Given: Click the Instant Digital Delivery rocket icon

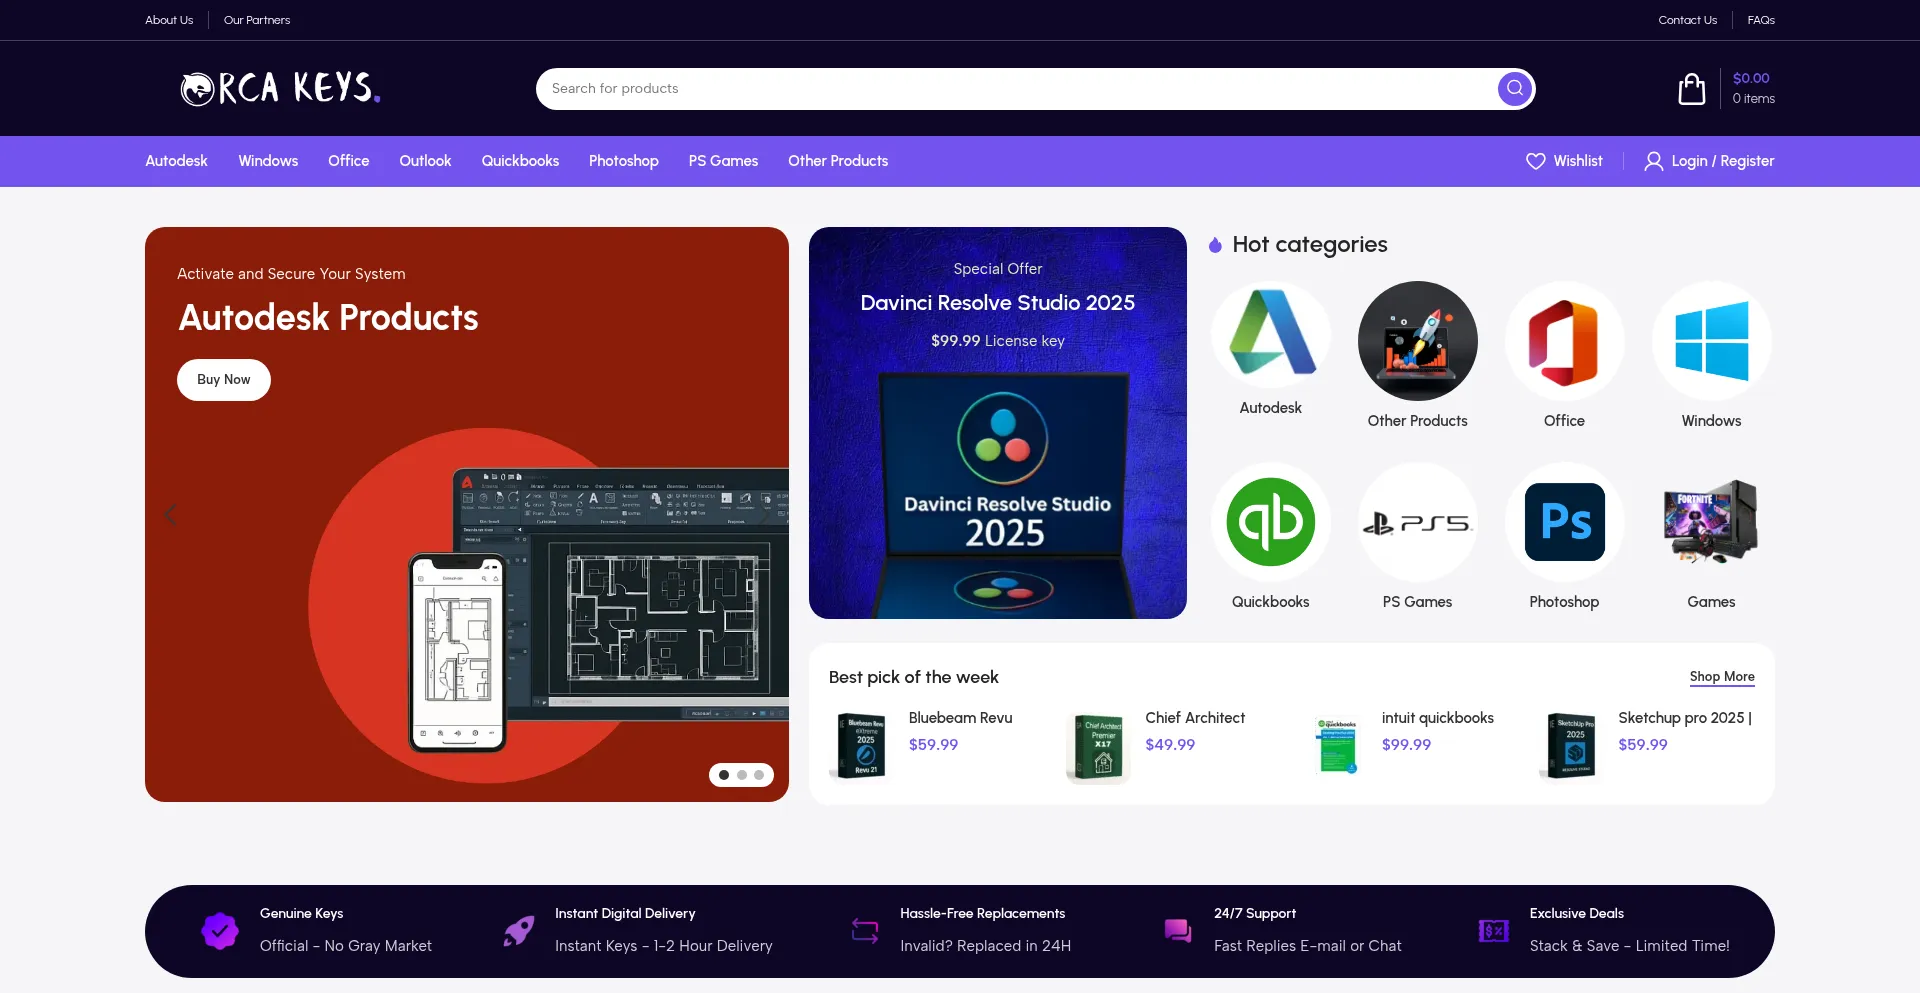Looking at the screenshot, I should (518, 931).
